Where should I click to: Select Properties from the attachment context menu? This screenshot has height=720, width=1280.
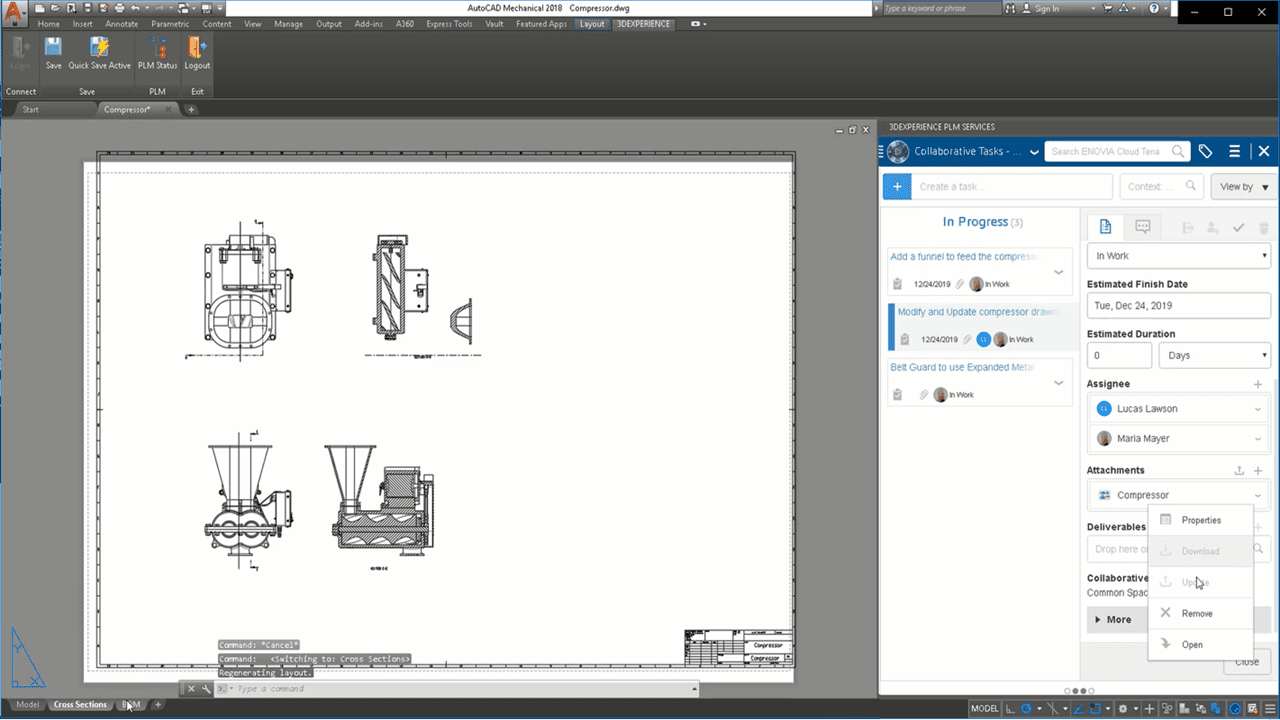[x=1200, y=520]
